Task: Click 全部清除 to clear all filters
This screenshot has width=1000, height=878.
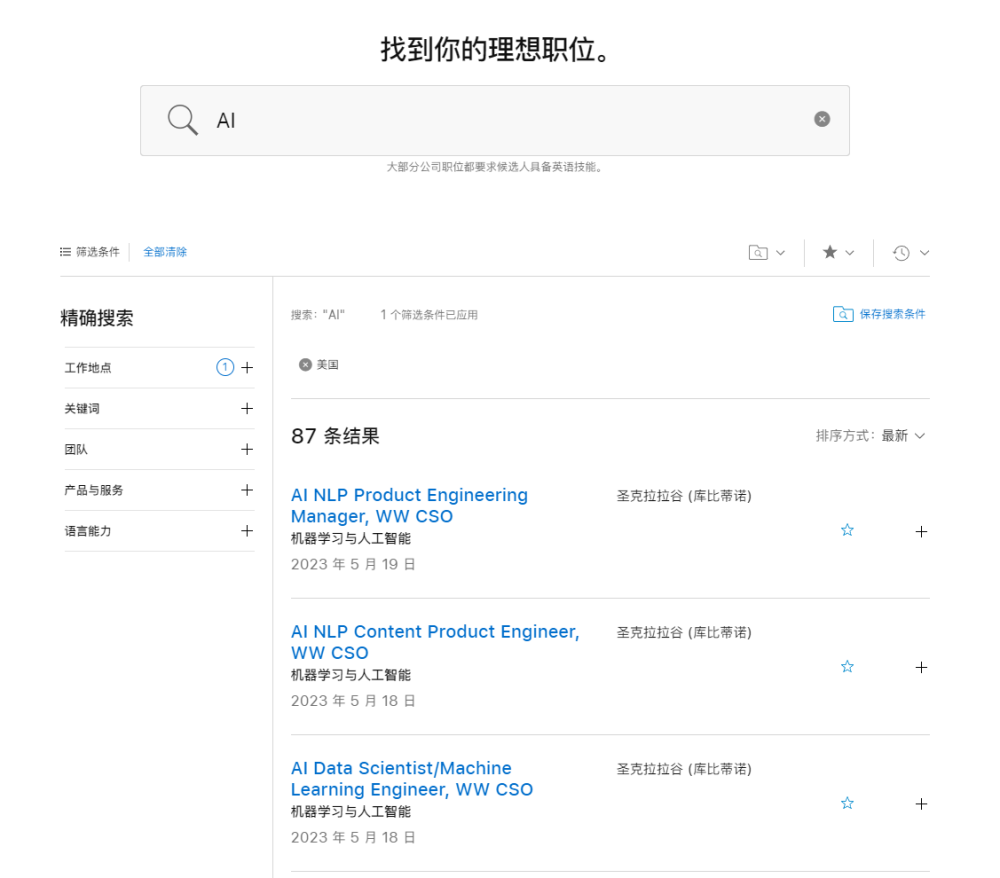Action: 165,252
